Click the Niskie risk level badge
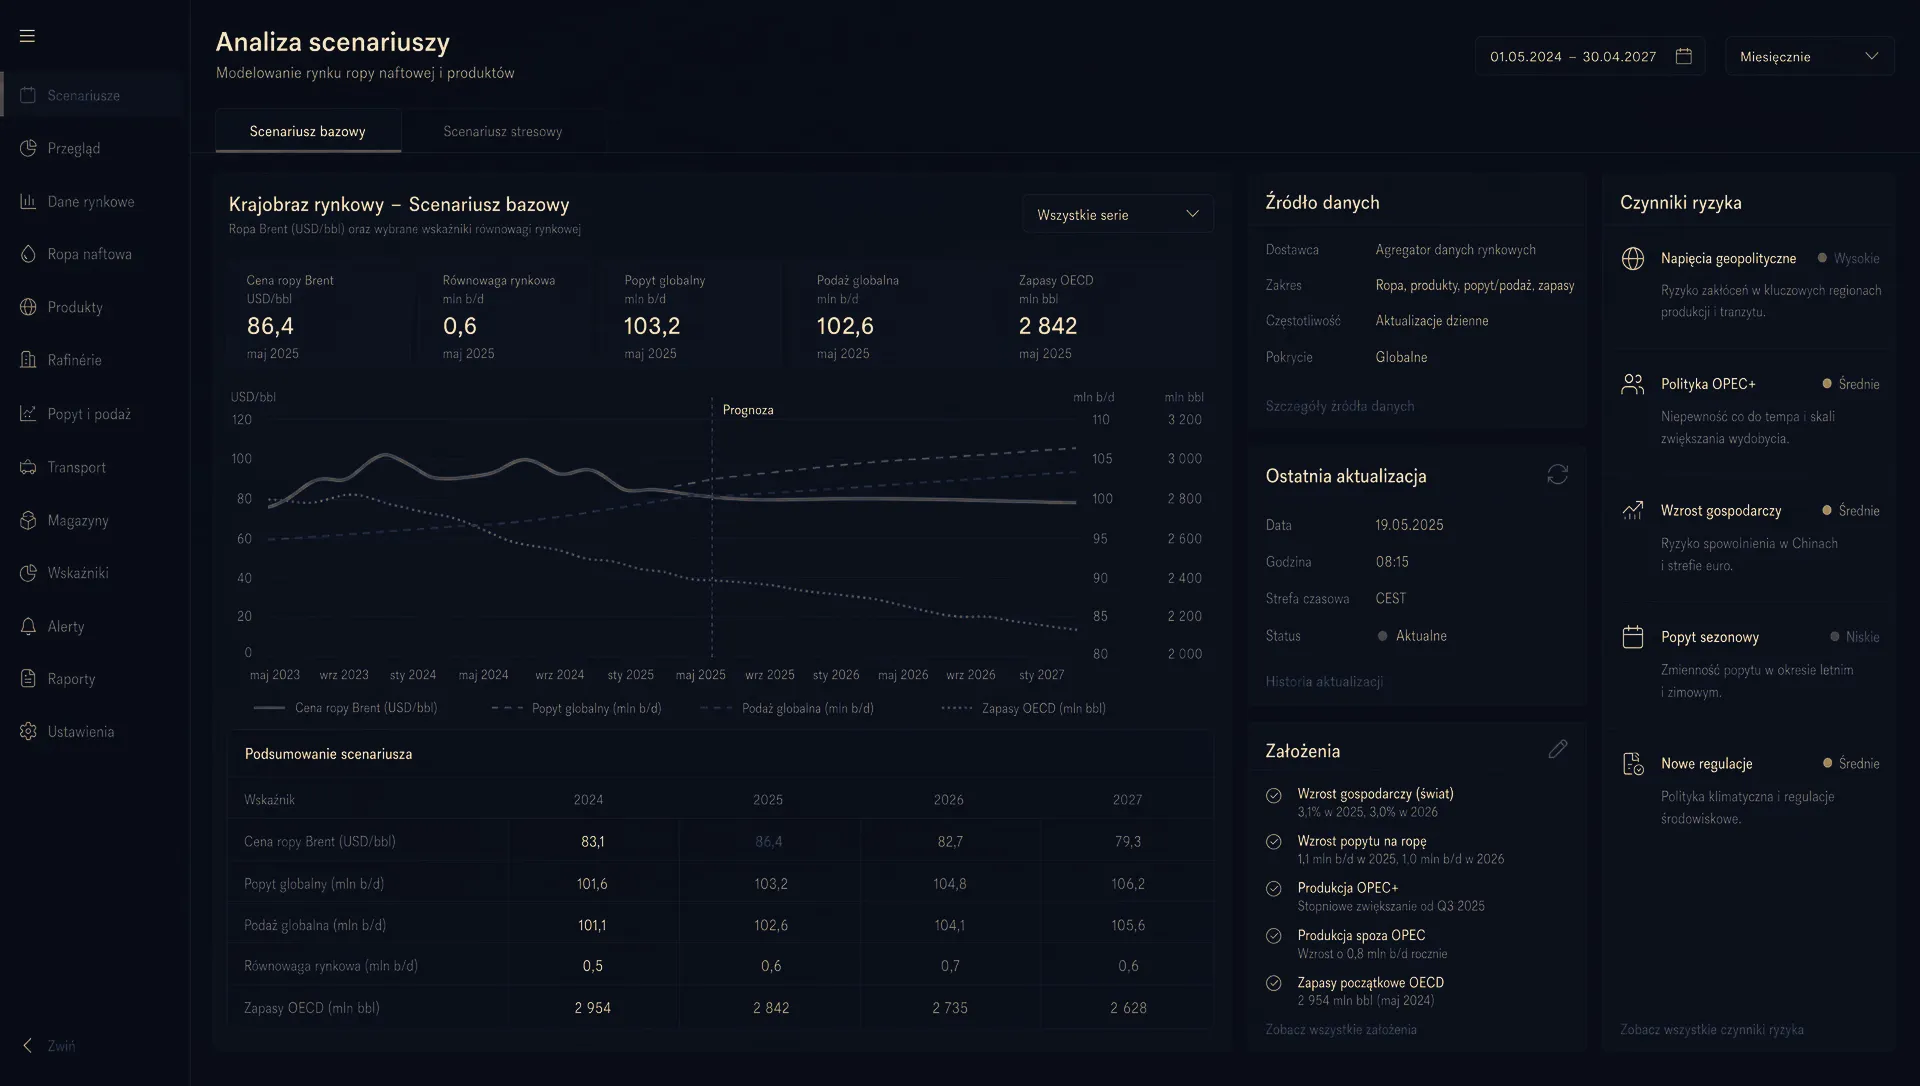The image size is (1920, 1086). 1855,637
